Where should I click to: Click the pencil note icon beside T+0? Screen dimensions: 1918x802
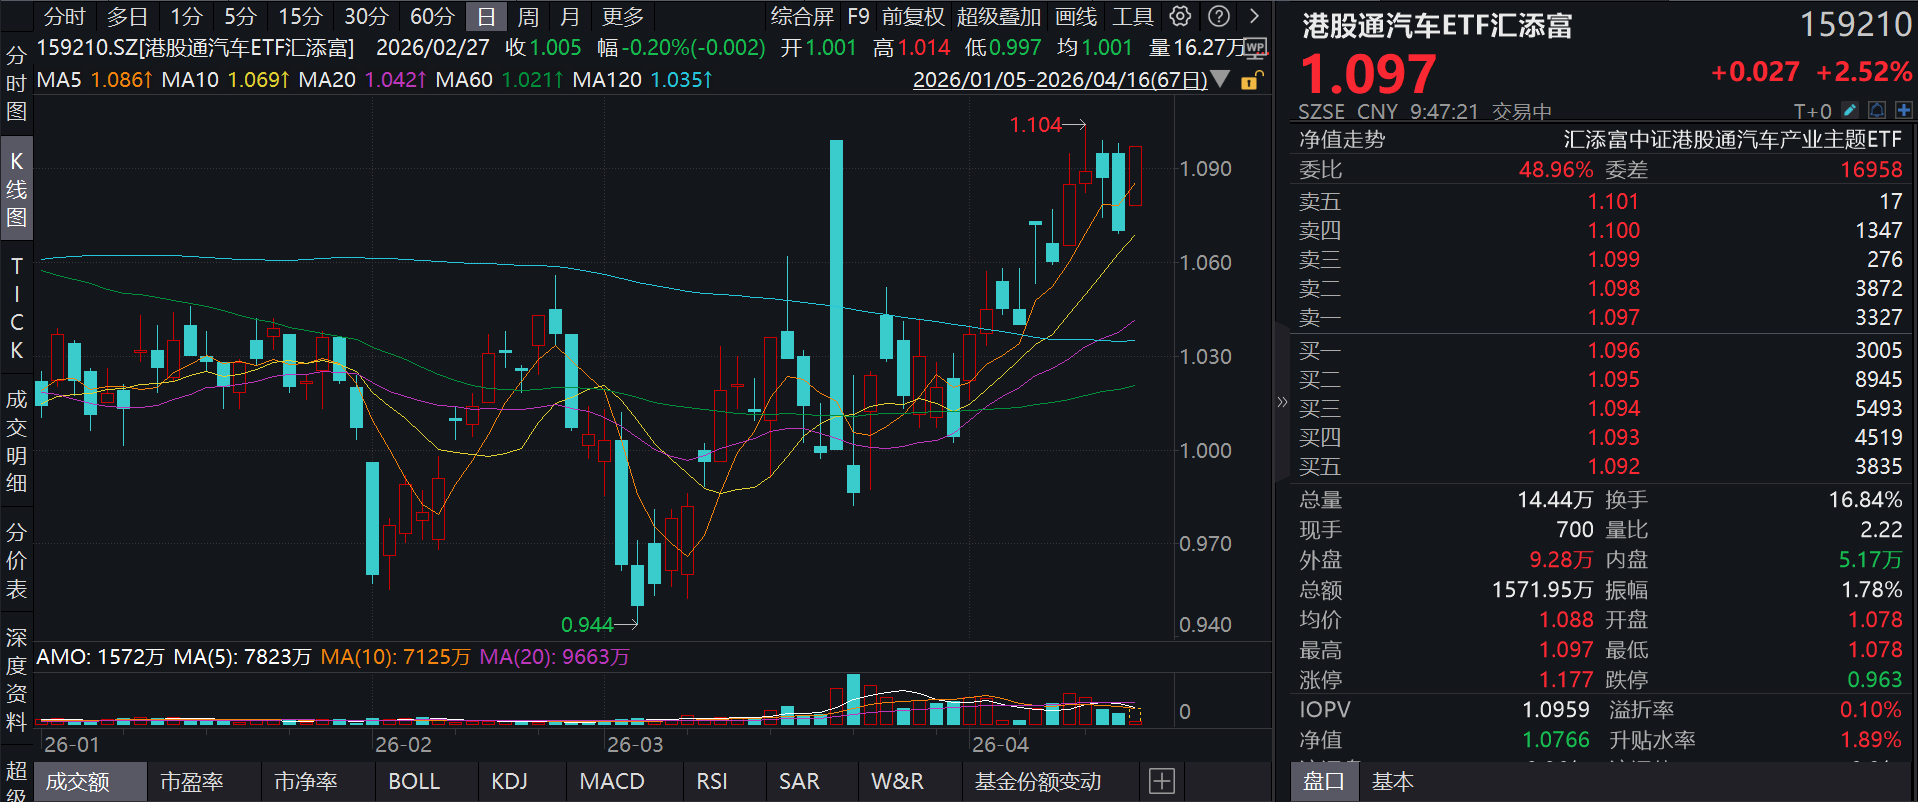click(1850, 110)
